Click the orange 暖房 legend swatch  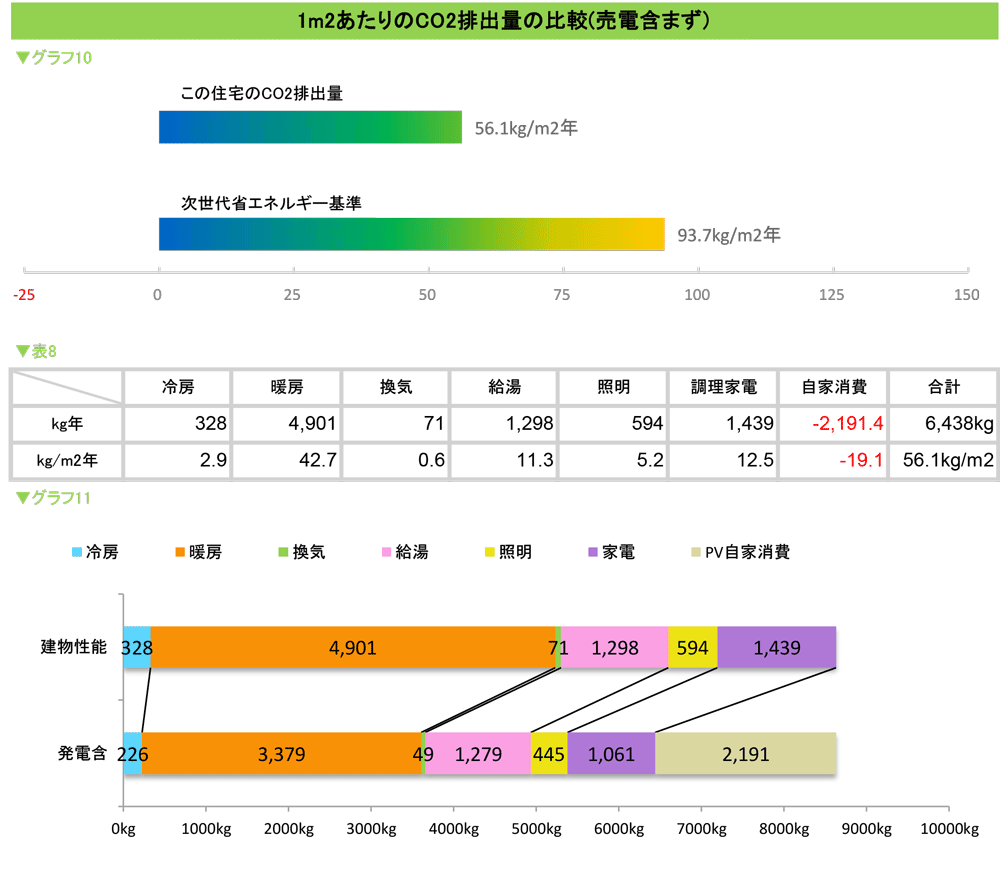click(x=180, y=552)
